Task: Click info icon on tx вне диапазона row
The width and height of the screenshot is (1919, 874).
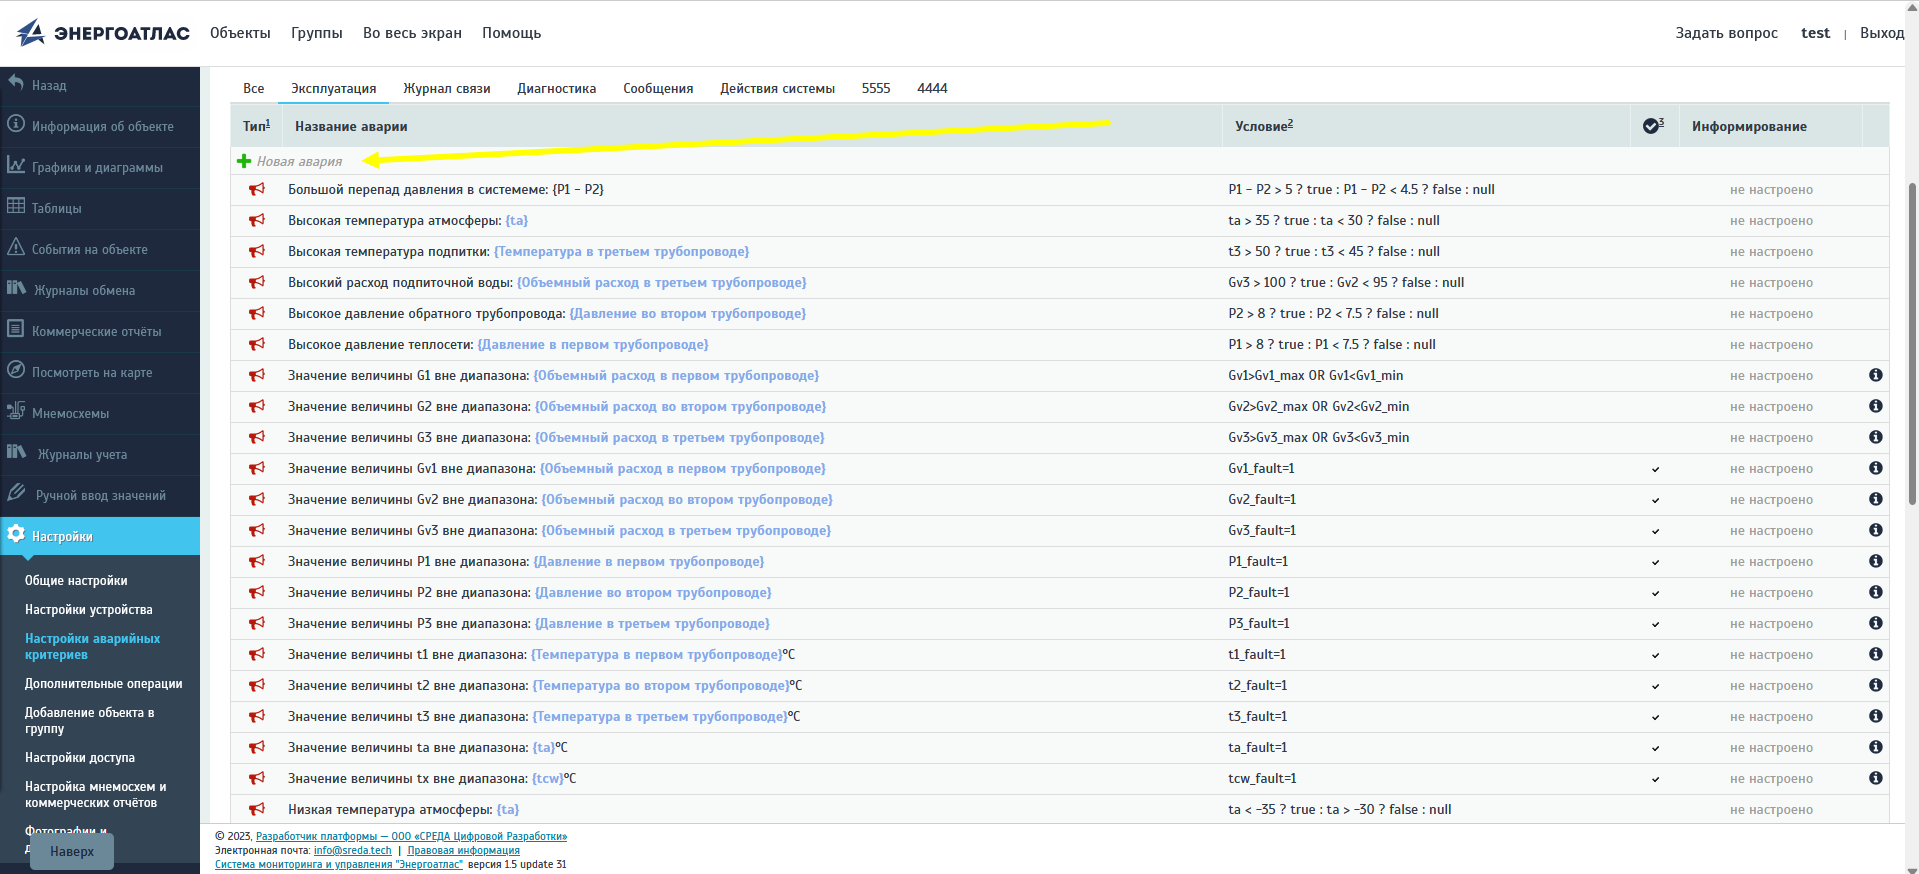Action: click(1875, 778)
